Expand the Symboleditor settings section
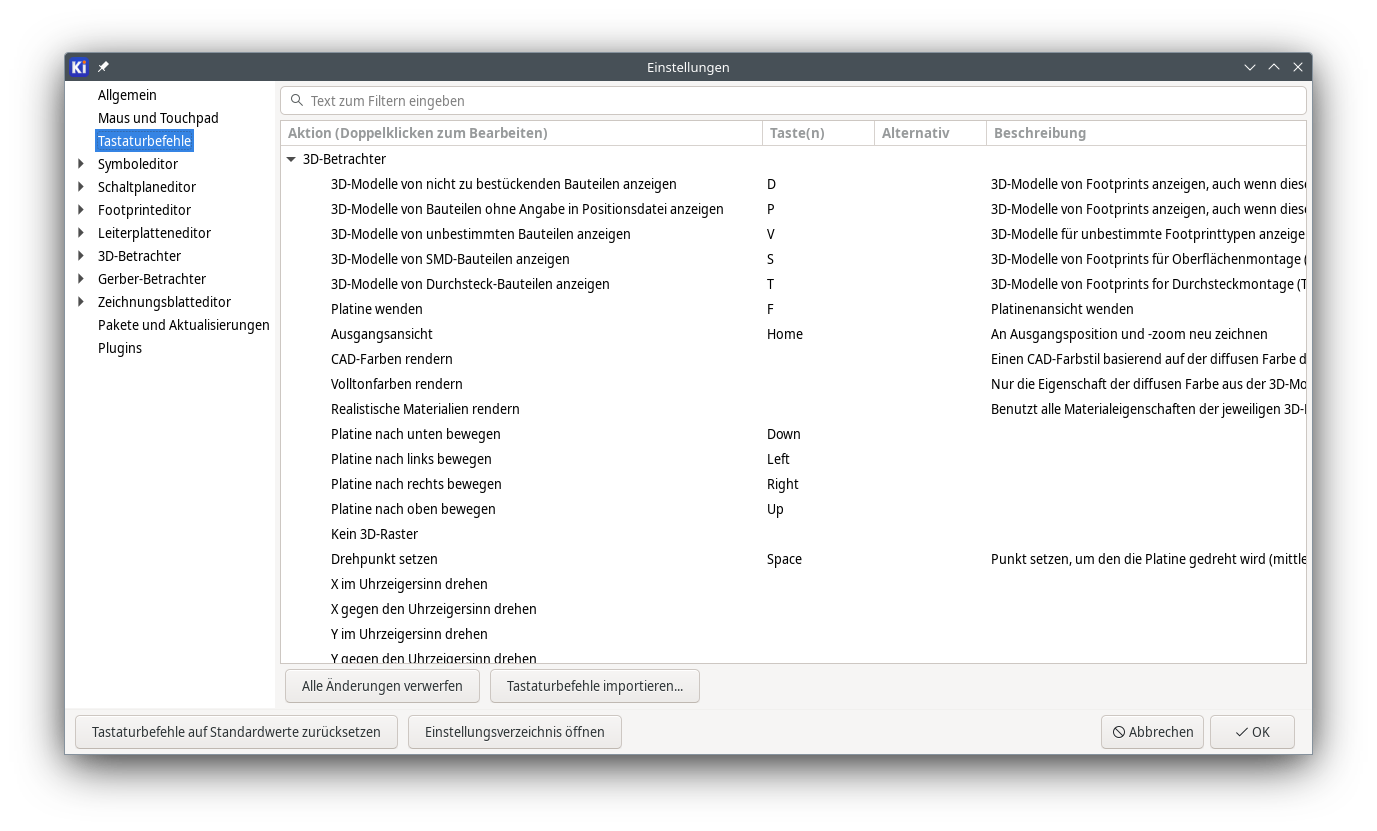The image size is (1377, 831). (82, 163)
